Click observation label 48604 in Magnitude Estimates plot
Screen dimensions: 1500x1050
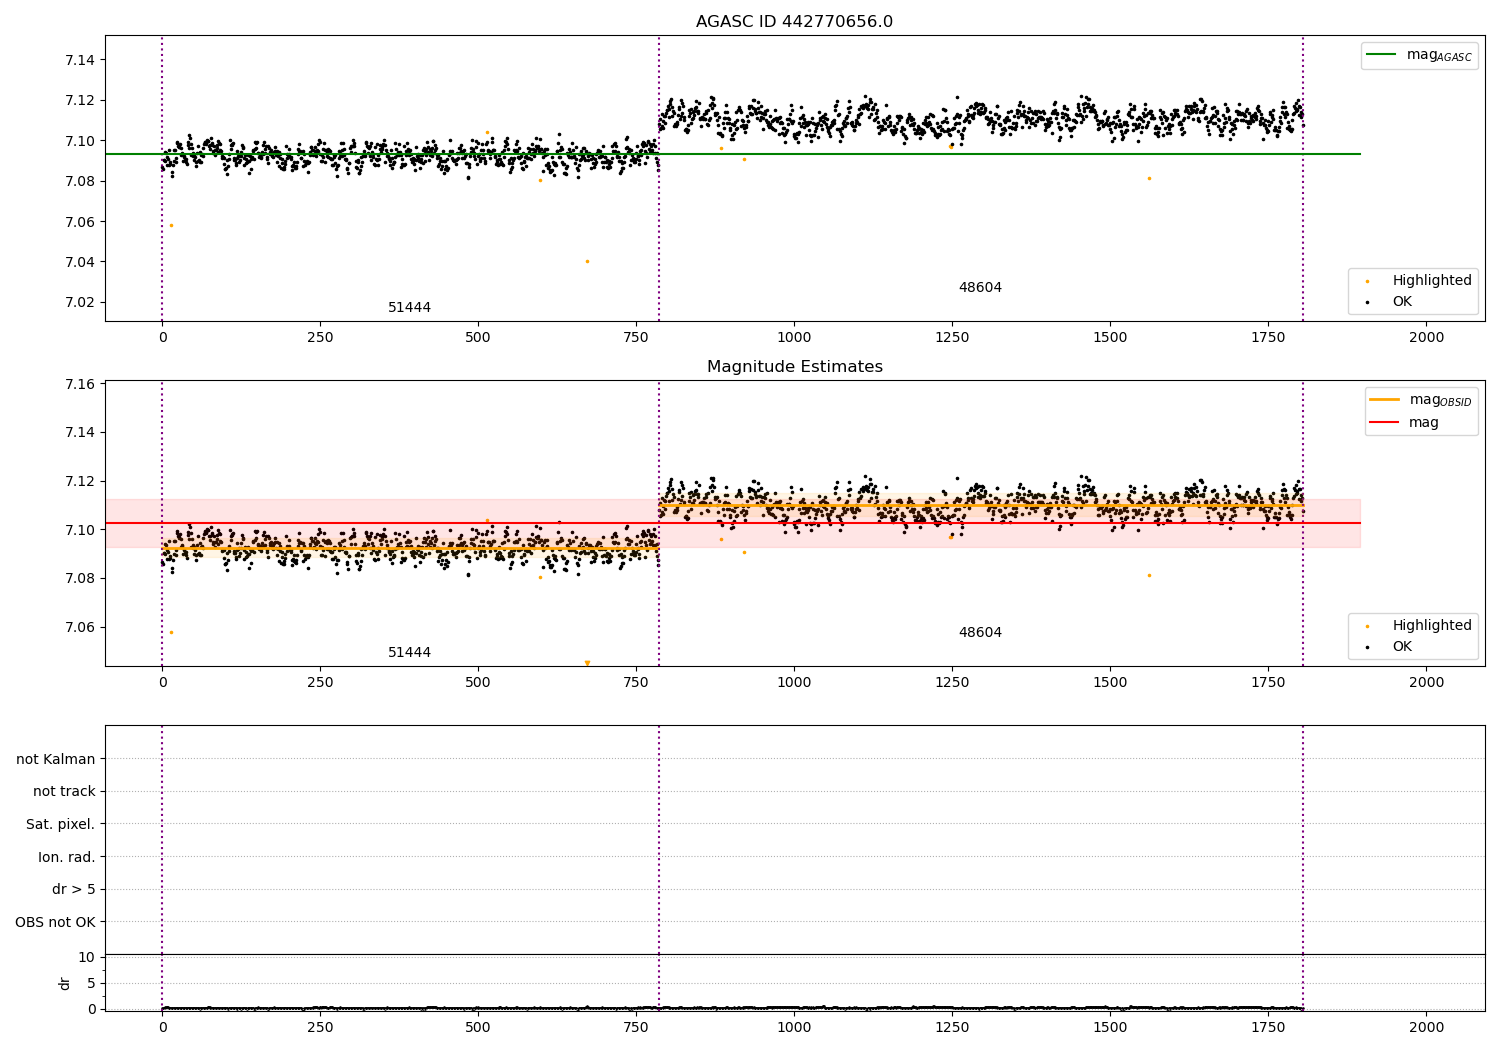980,633
